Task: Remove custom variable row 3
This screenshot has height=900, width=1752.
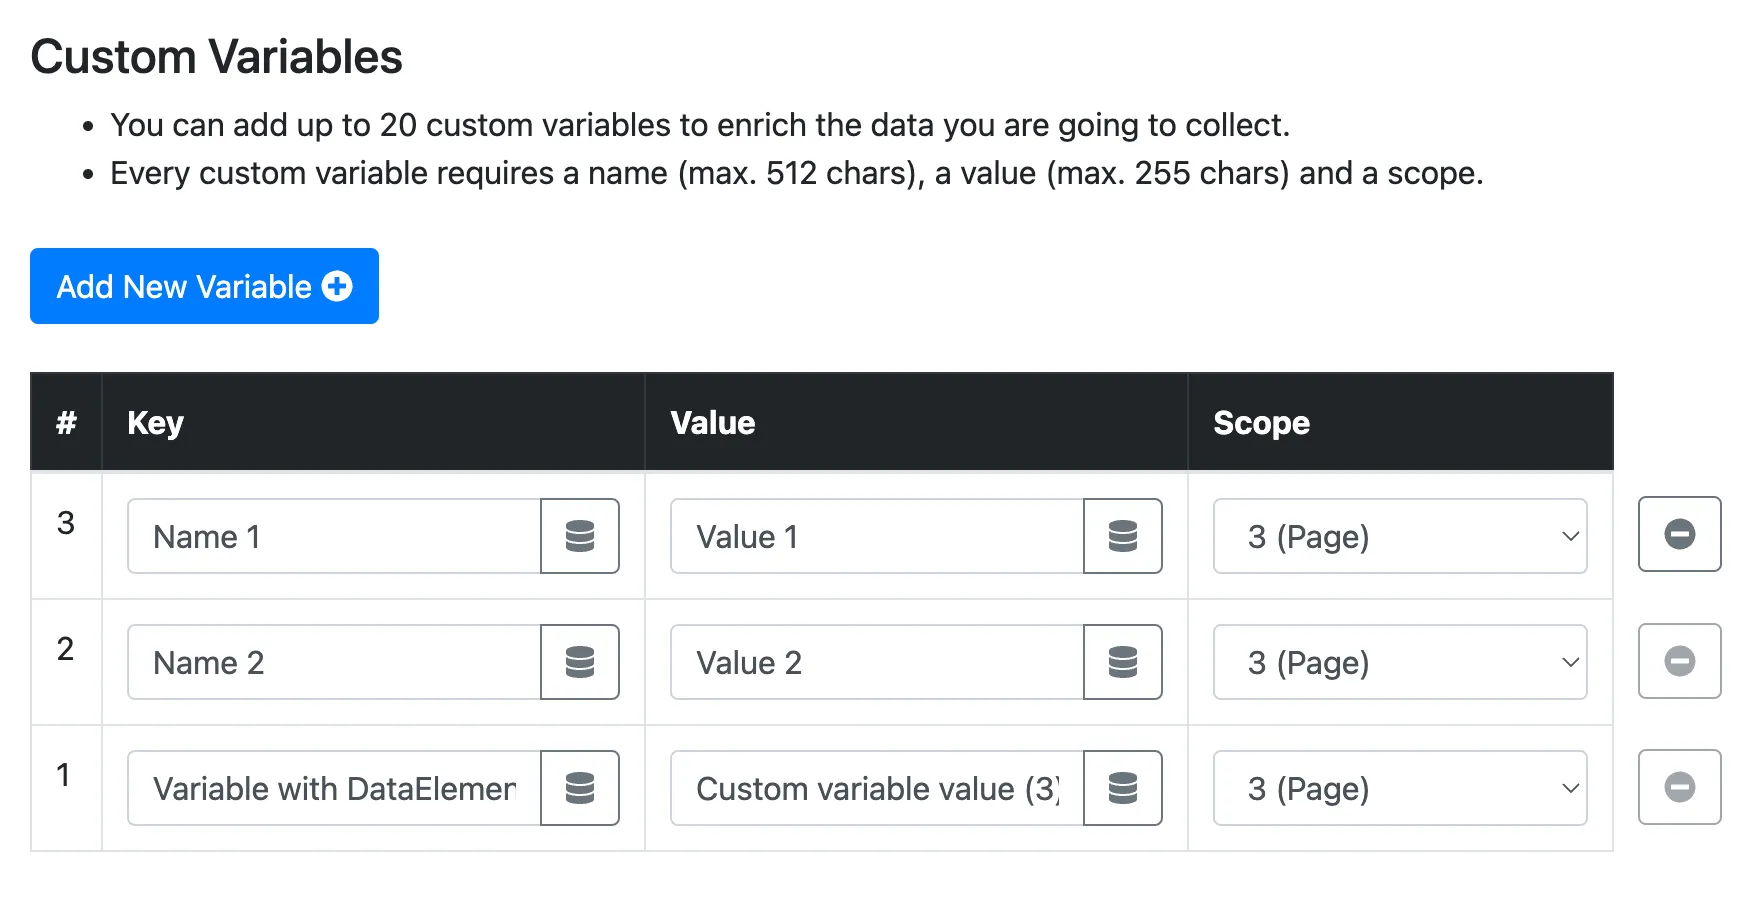Action: 1680,534
